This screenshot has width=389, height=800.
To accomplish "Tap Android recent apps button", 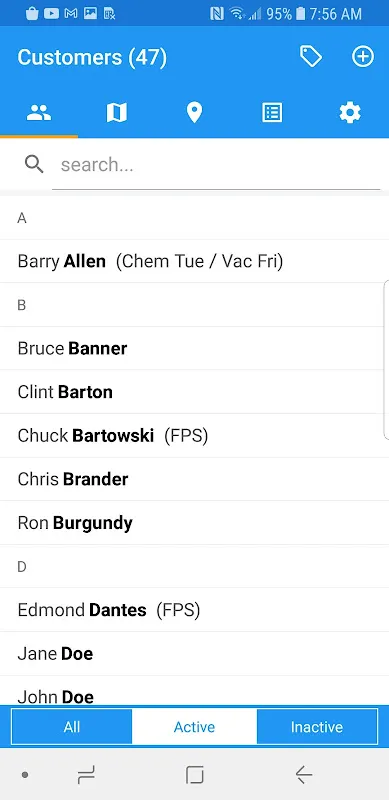I will tap(86, 776).
